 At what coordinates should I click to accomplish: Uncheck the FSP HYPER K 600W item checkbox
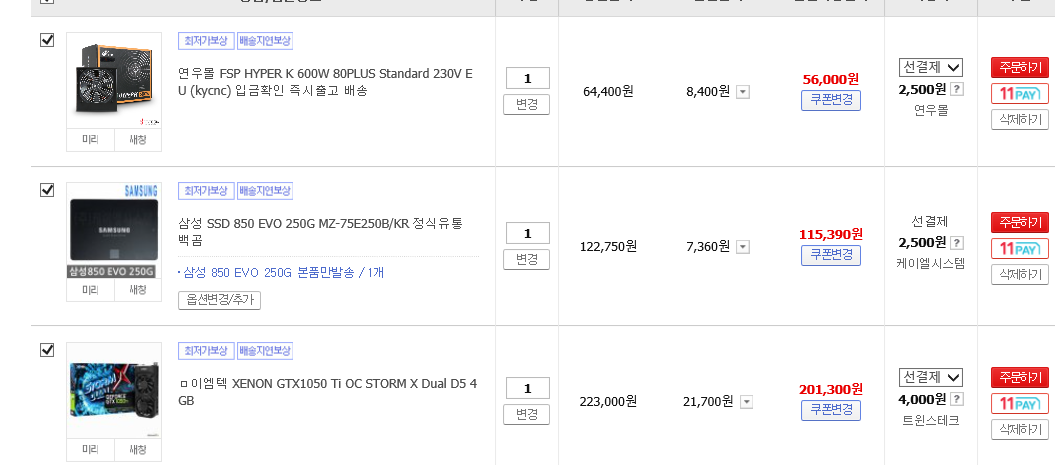point(46,41)
